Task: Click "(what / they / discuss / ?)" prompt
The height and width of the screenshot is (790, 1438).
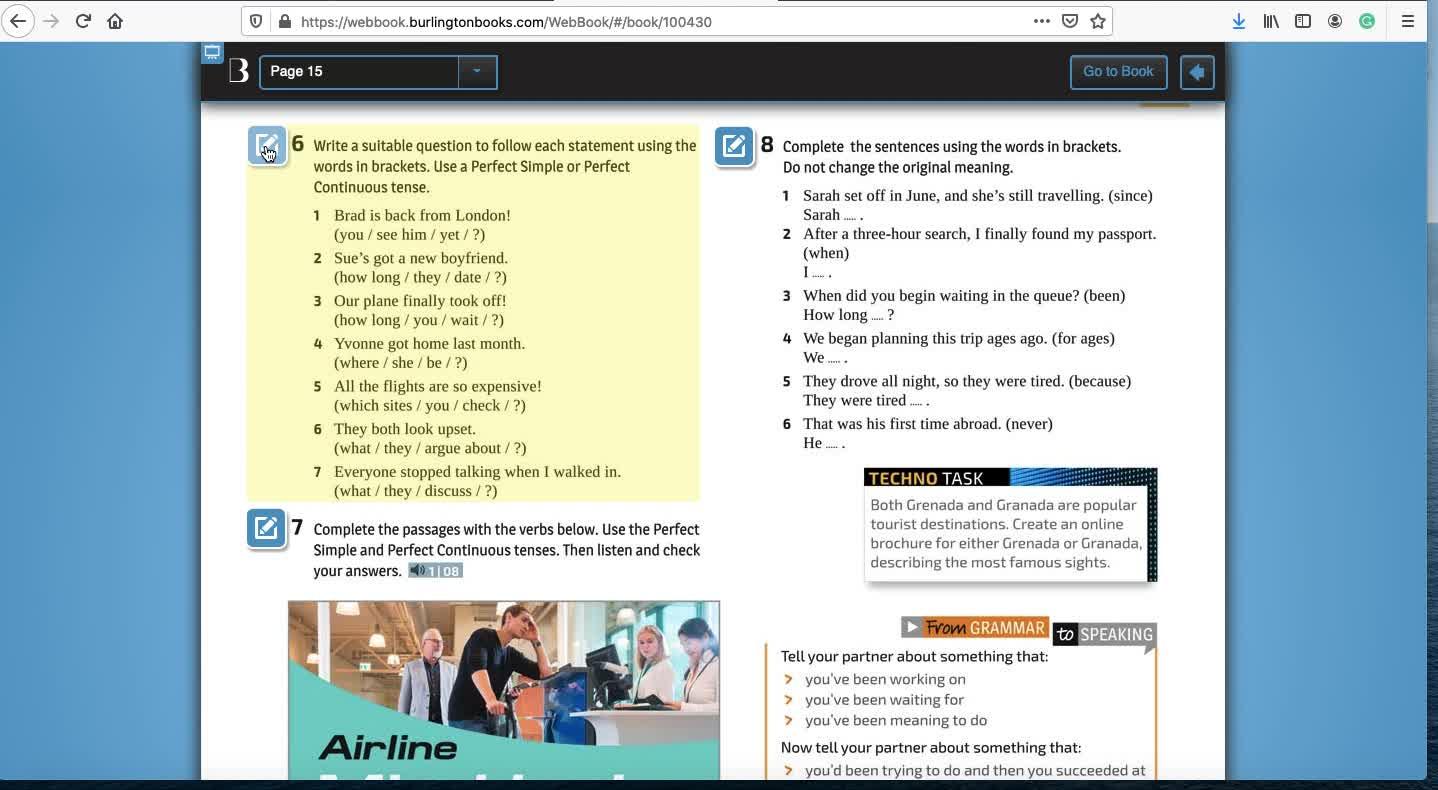Action: click(415, 491)
